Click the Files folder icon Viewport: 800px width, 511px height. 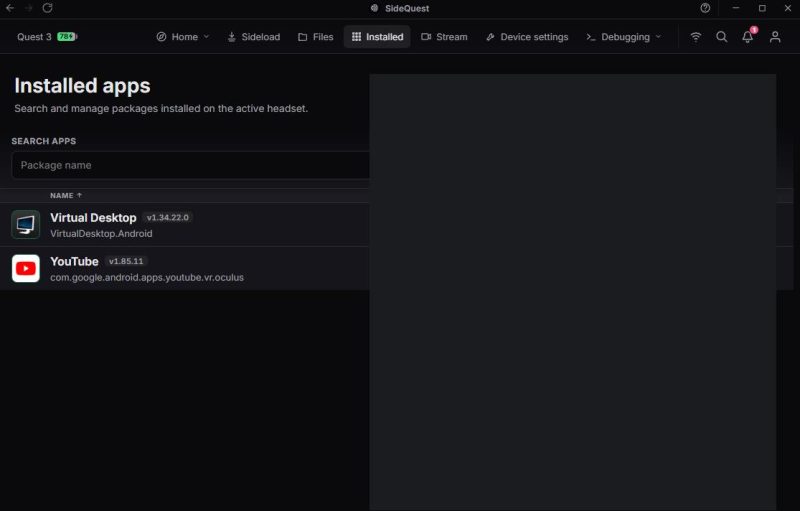click(303, 37)
